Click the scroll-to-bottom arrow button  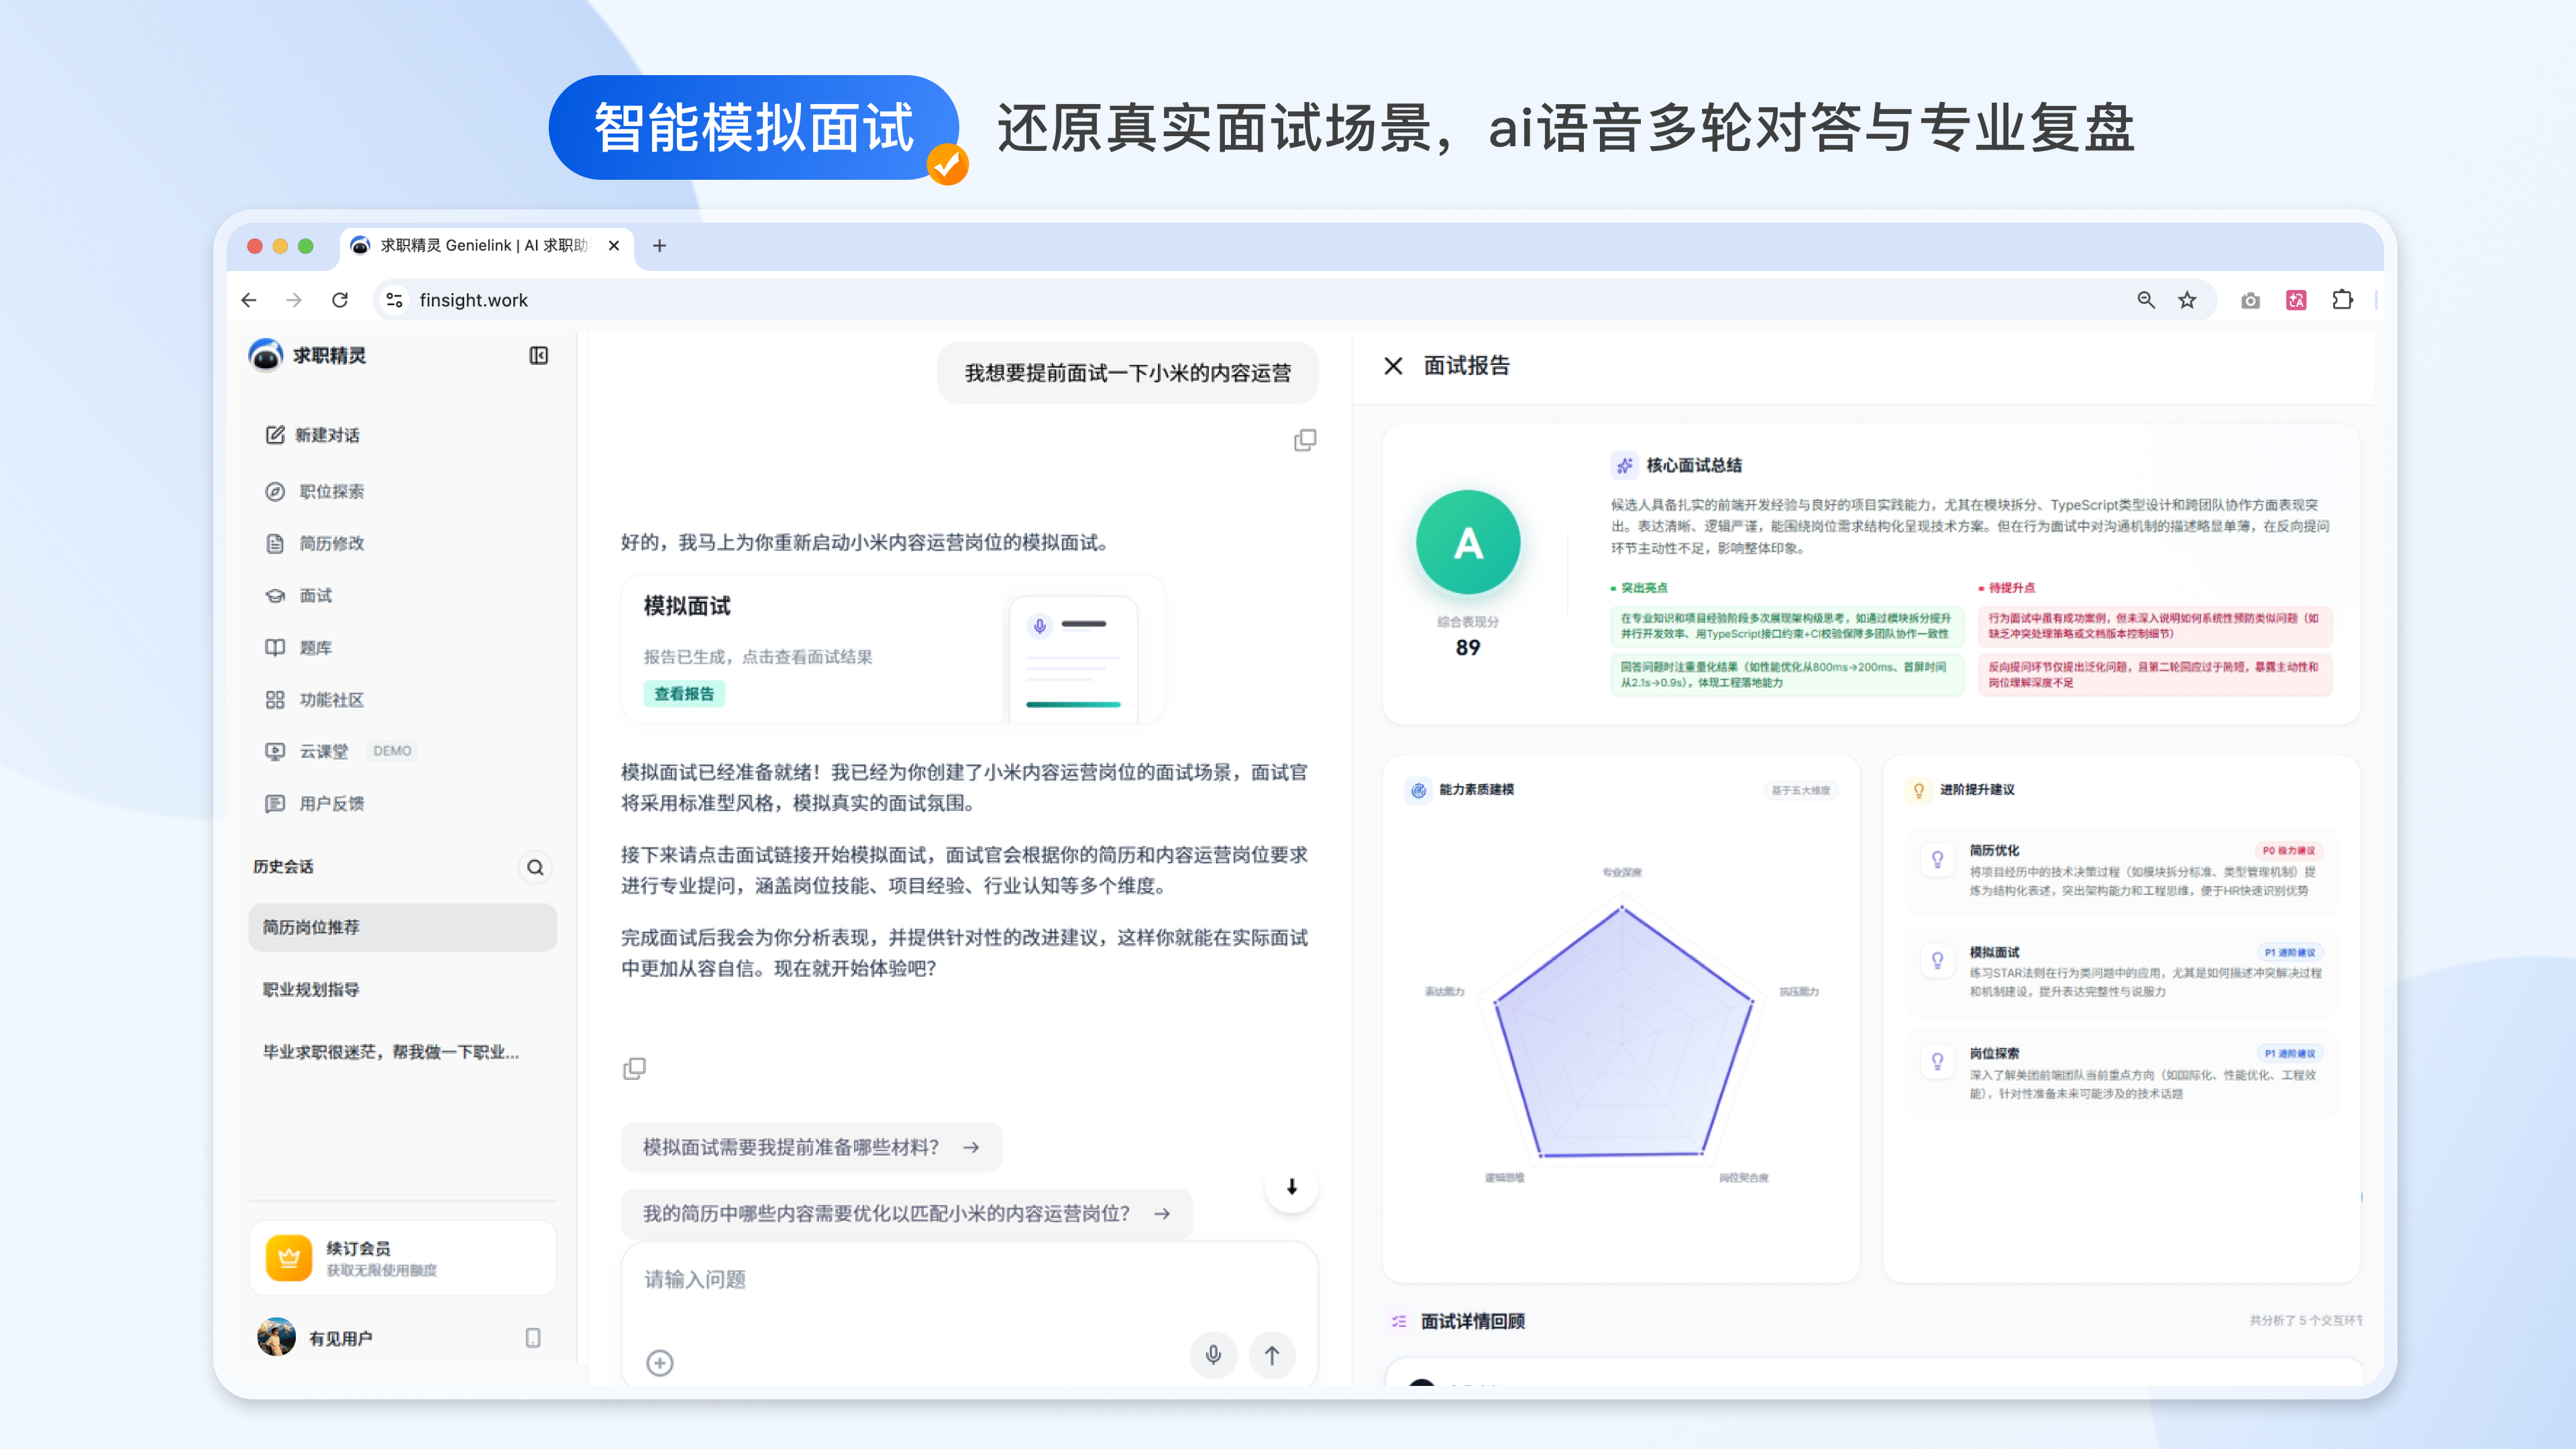click(1291, 1186)
